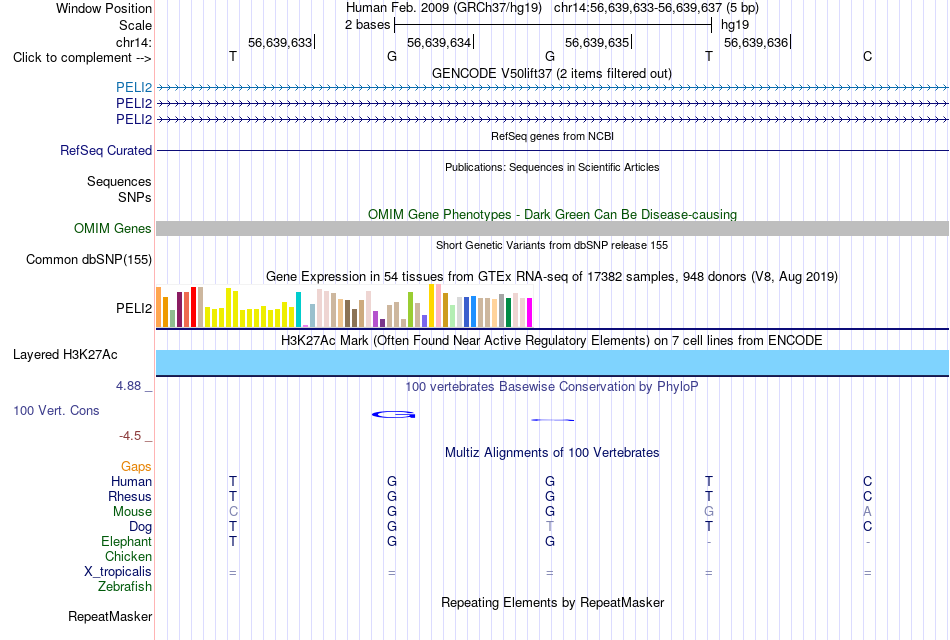Click 'Multiz Alignments of 100 Vertebrates' title
Screen dimensions: 950x640
pyautogui.click(x=552, y=453)
